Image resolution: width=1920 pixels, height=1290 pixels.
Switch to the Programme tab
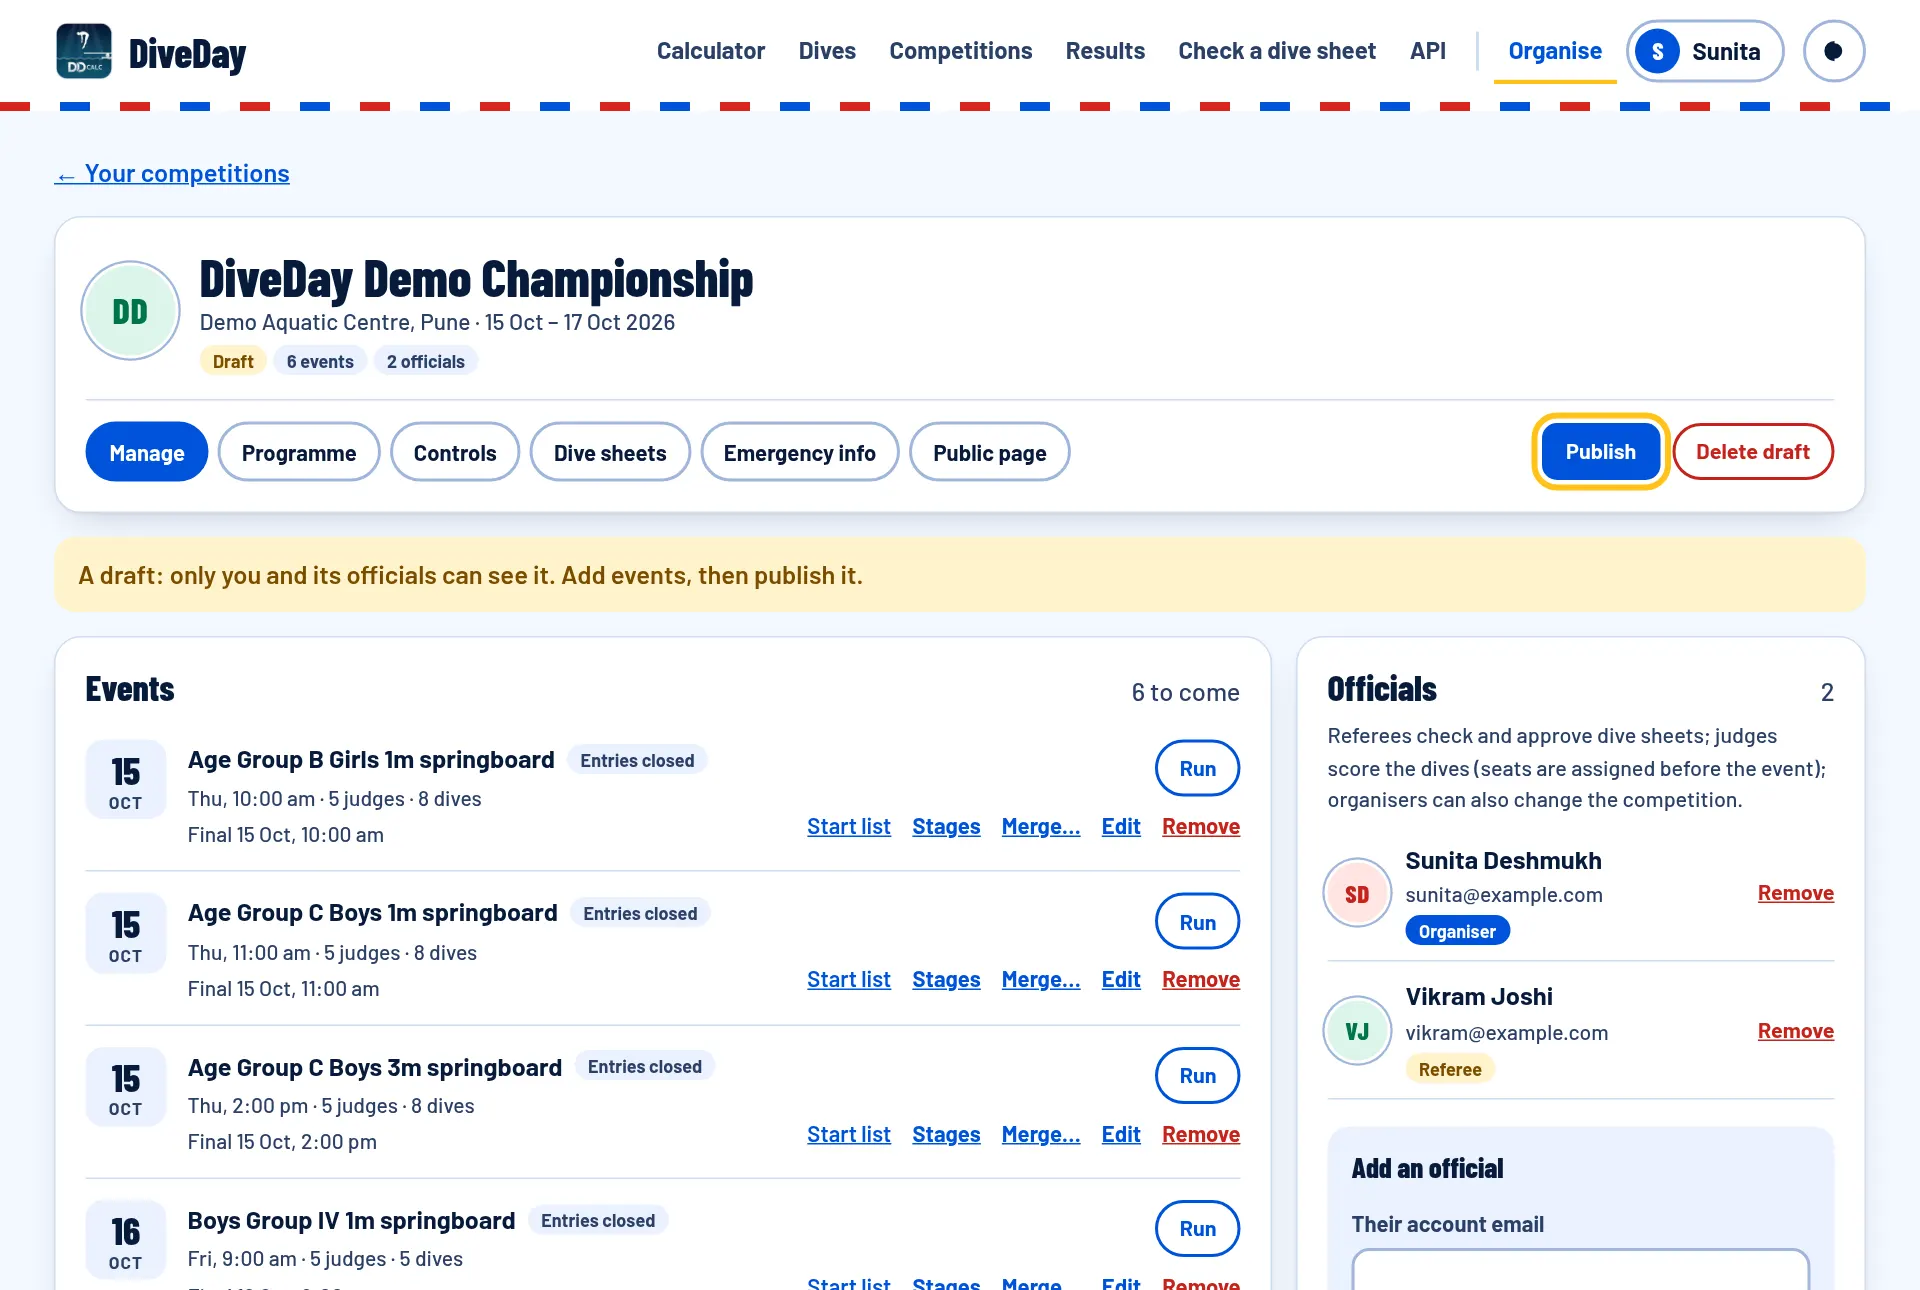click(x=299, y=452)
